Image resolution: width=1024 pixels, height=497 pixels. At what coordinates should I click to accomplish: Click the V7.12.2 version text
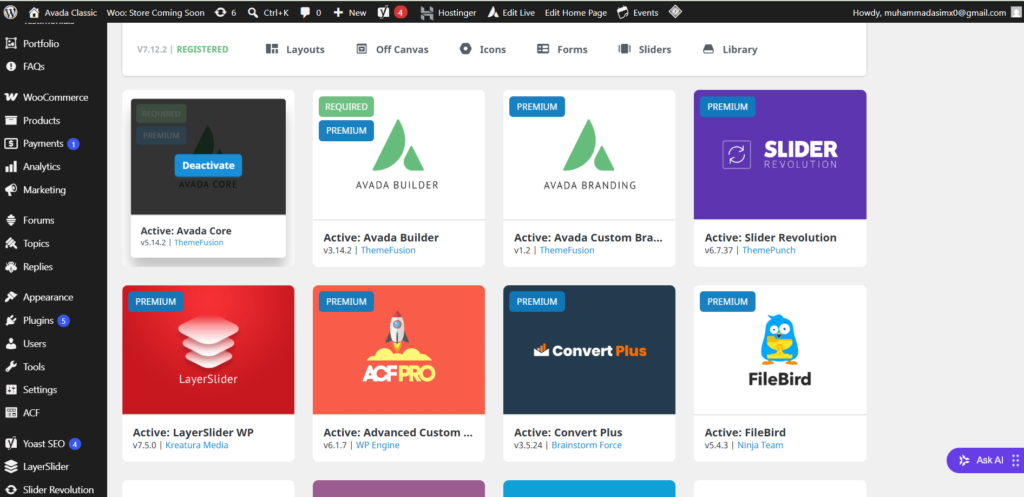click(152, 49)
